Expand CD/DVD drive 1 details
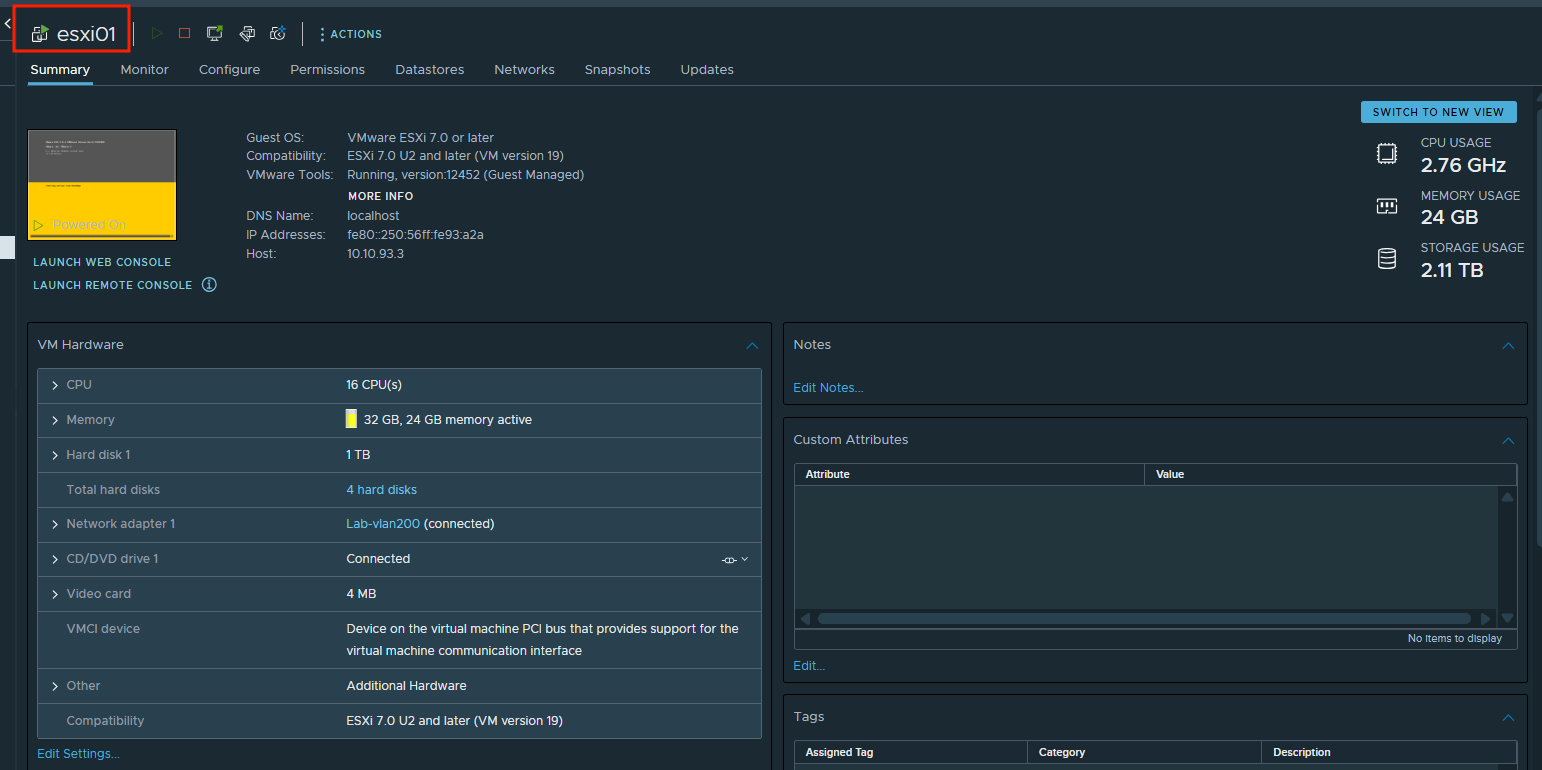This screenshot has height=770, width=1542. pyautogui.click(x=55, y=559)
